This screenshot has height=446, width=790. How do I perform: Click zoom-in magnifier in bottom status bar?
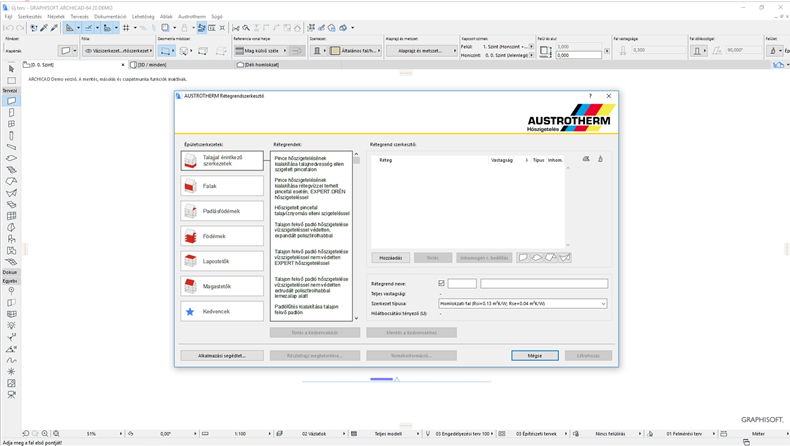pyautogui.click(x=45, y=433)
